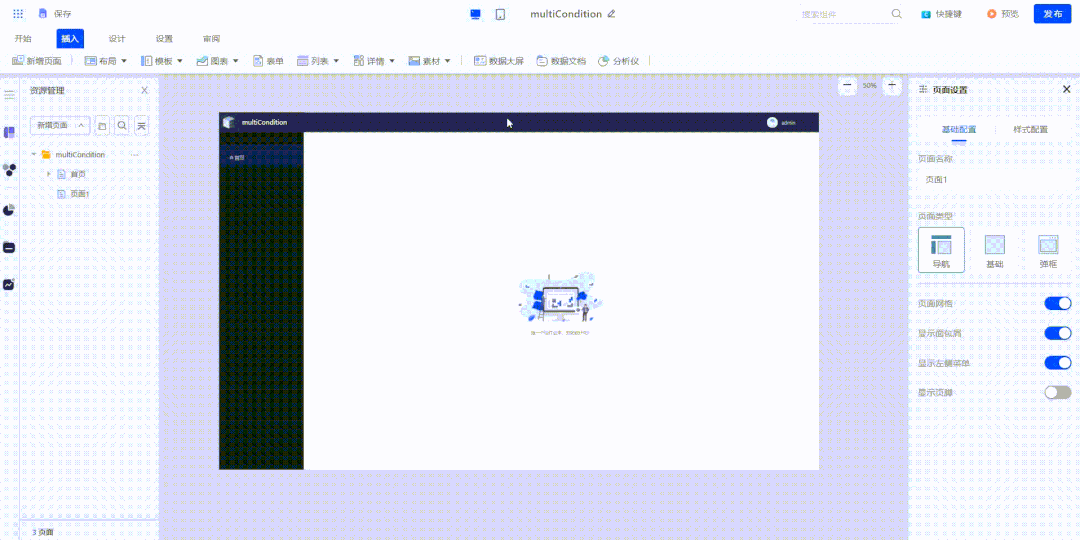The height and width of the screenshot is (540, 1080).
Task: Insert 数据文档 data document
Action: (x=561, y=61)
